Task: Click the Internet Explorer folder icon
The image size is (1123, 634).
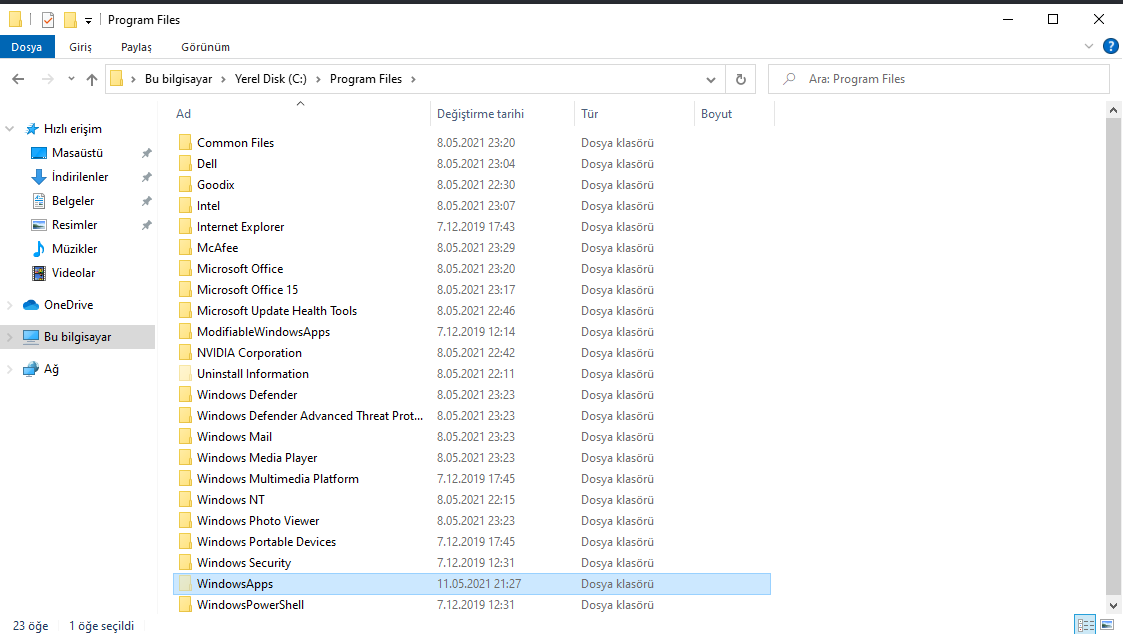Action: (185, 226)
